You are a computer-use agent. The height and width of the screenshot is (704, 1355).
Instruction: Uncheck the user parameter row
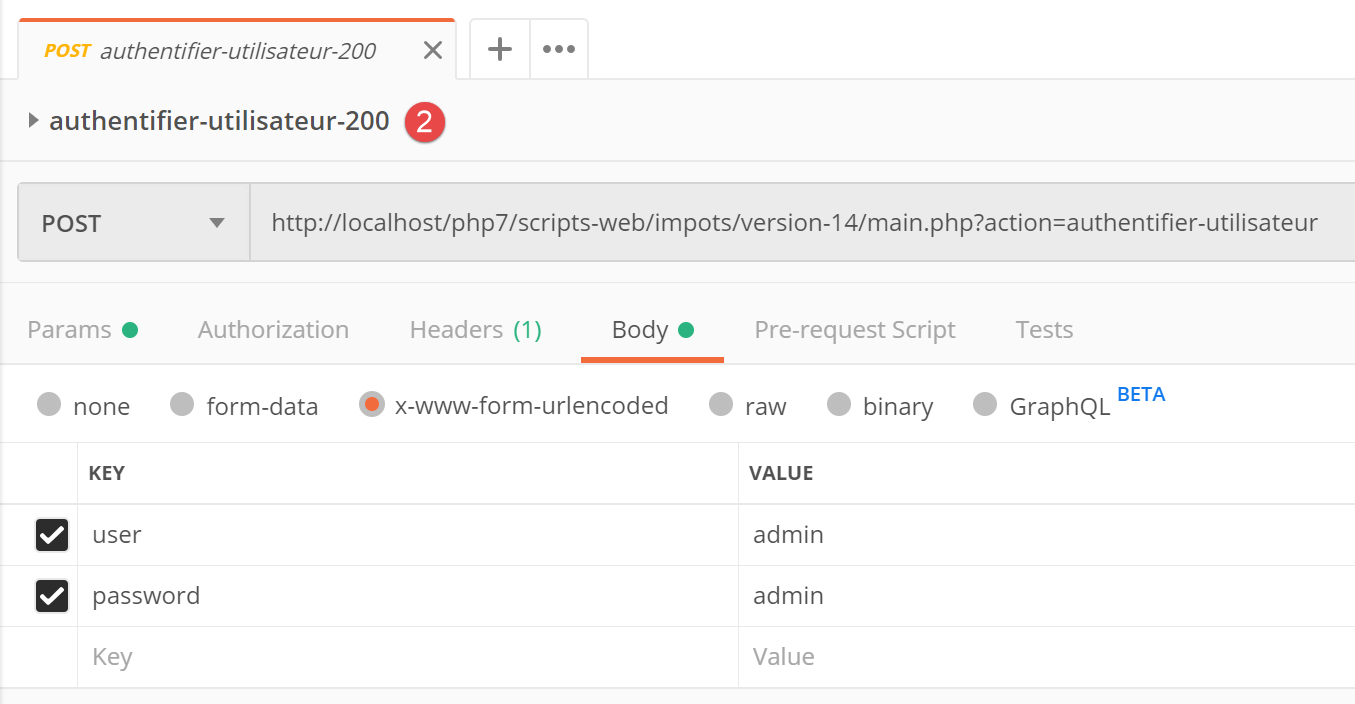pyautogui.click(x=52, y=535)
